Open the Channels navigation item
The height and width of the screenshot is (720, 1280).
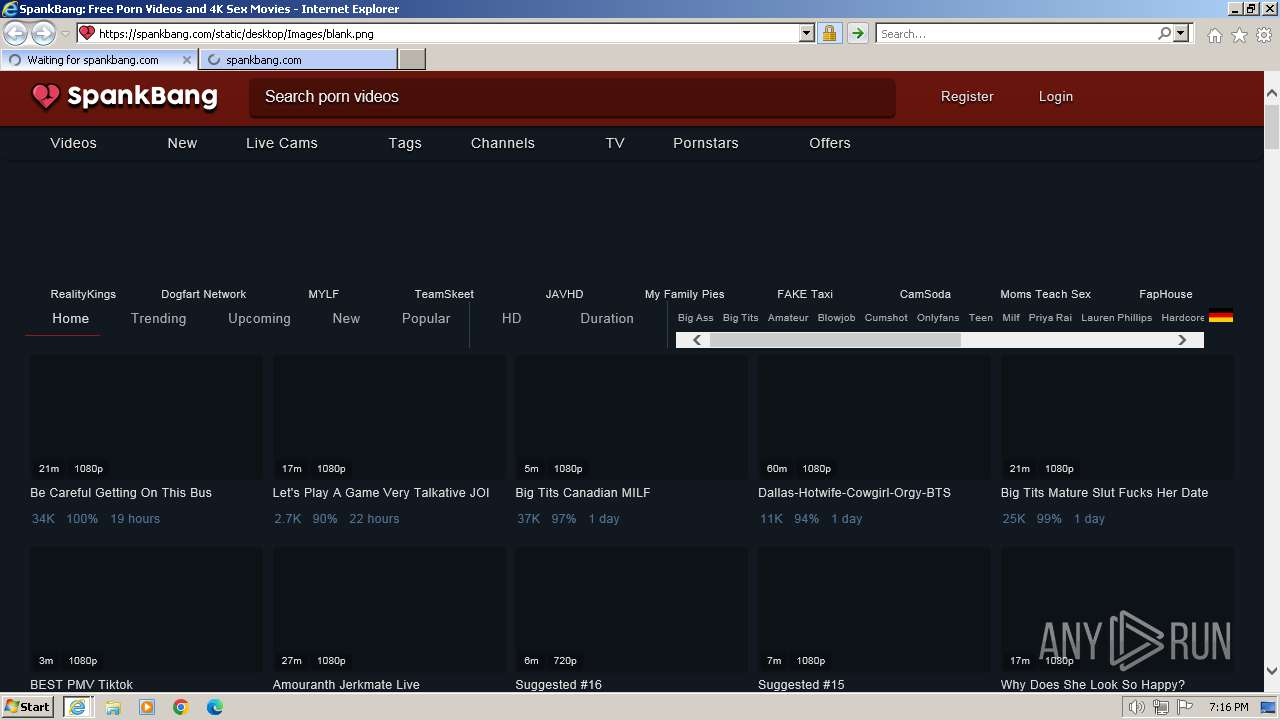coord(503,143)
